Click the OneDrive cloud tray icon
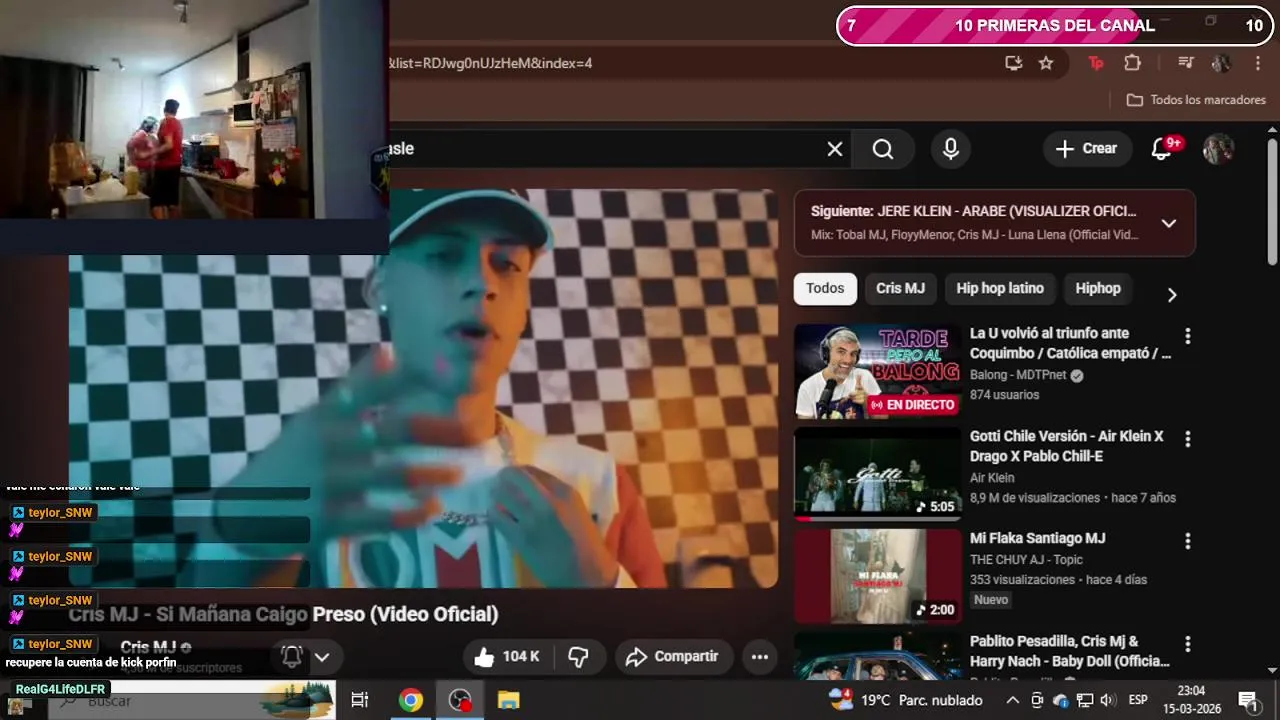The image size is (1280, 720). click(x=1061, y=700)
